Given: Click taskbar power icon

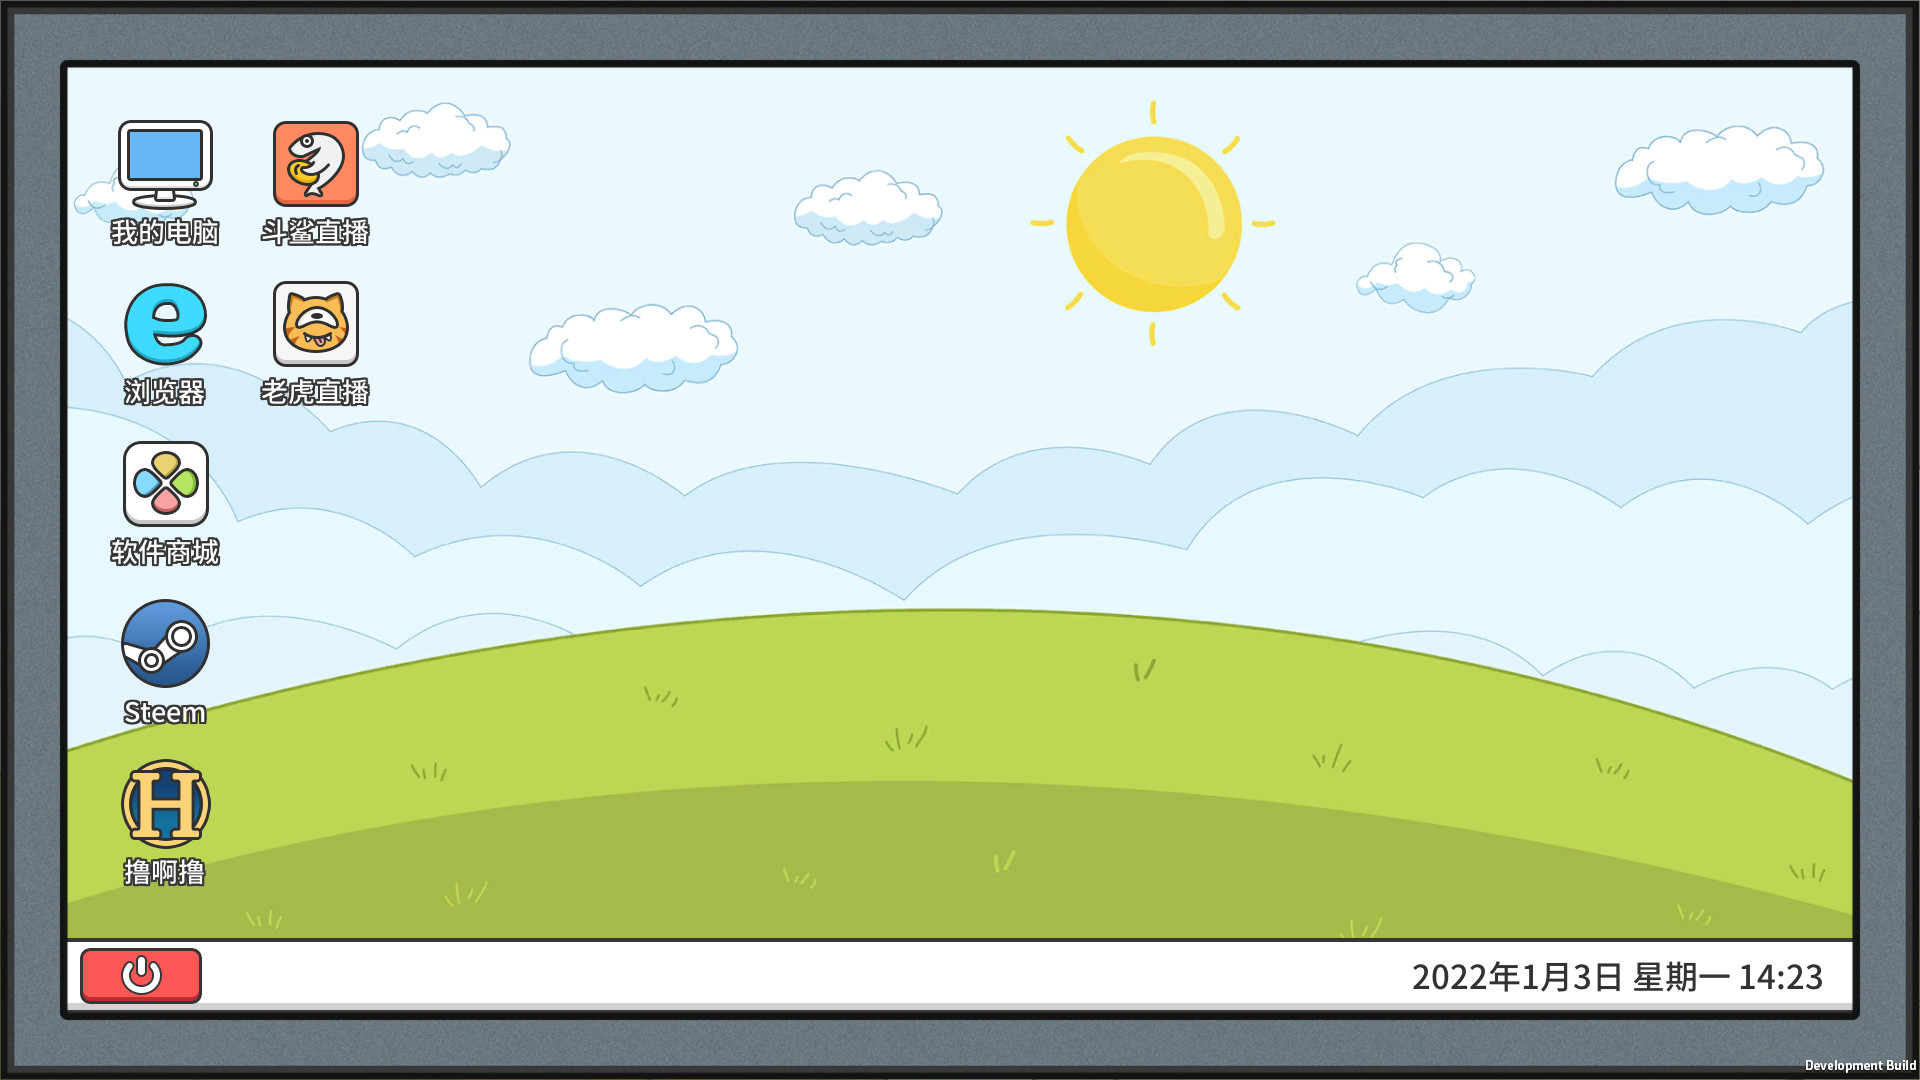Looking at the screenshot, I should [x=140, y=976].
